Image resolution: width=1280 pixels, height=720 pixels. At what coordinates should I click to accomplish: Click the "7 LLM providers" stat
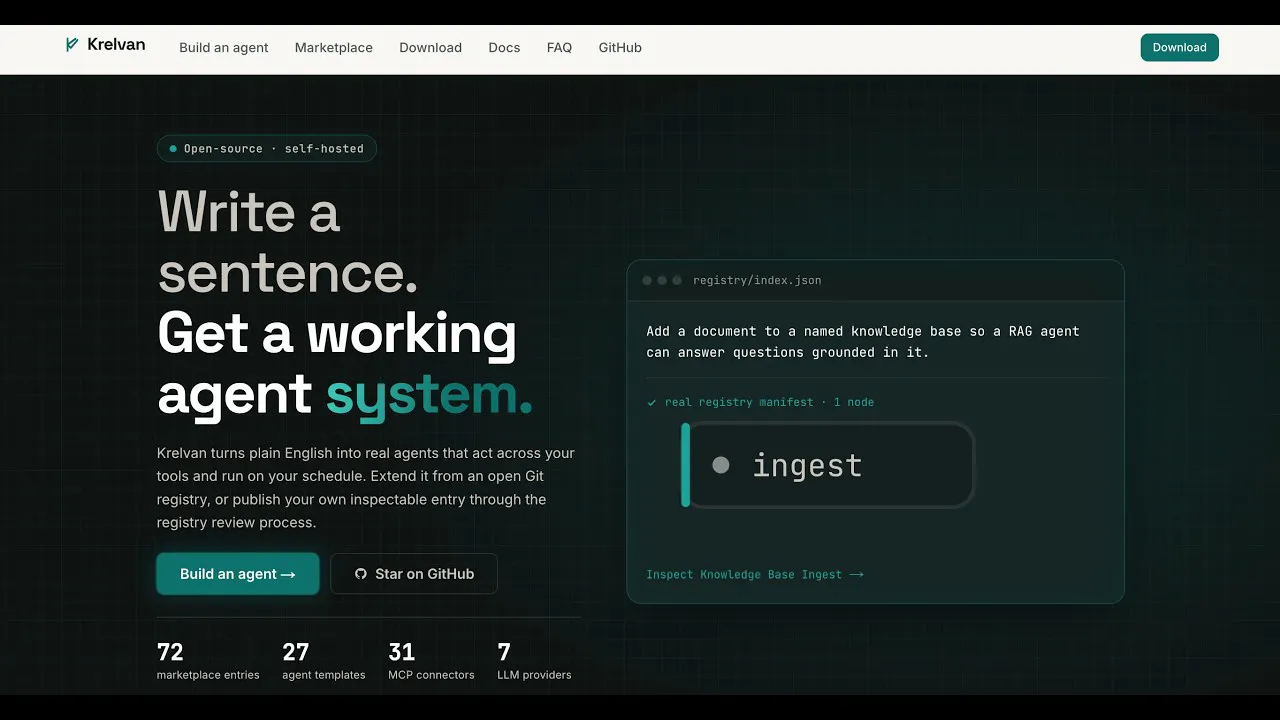(534, 661)
